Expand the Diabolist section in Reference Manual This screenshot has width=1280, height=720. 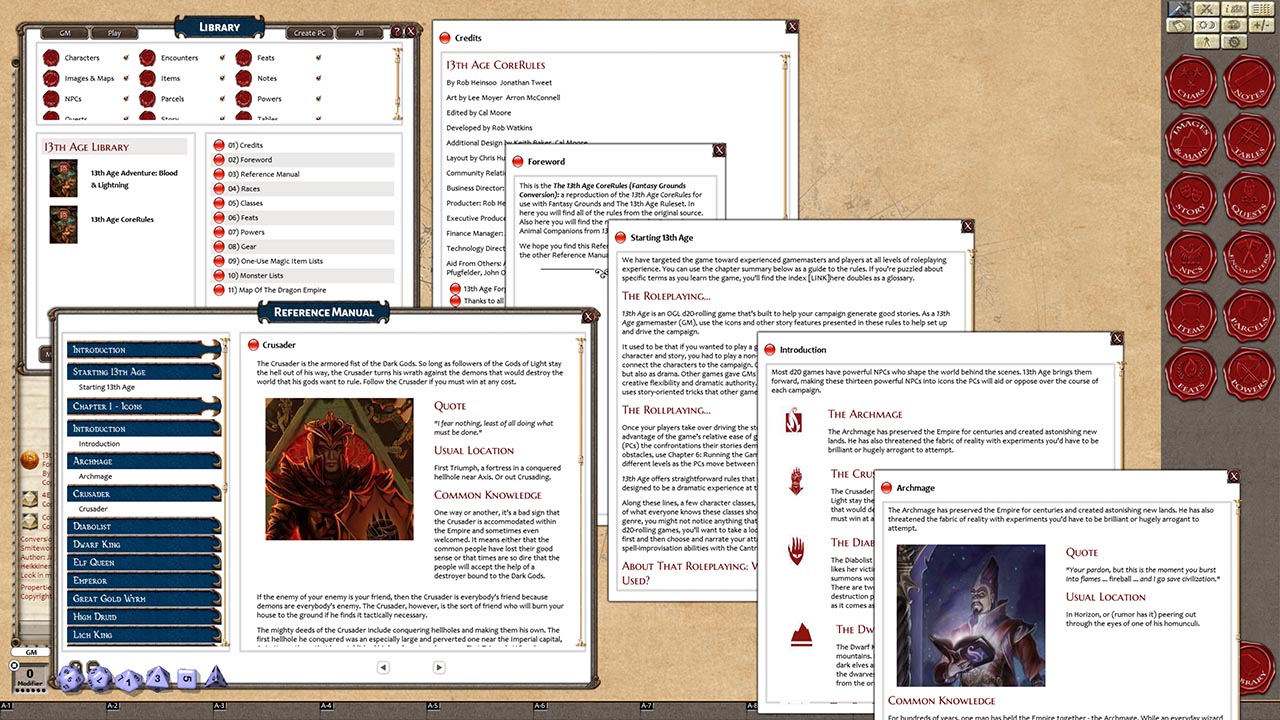[x=143, y=526]
